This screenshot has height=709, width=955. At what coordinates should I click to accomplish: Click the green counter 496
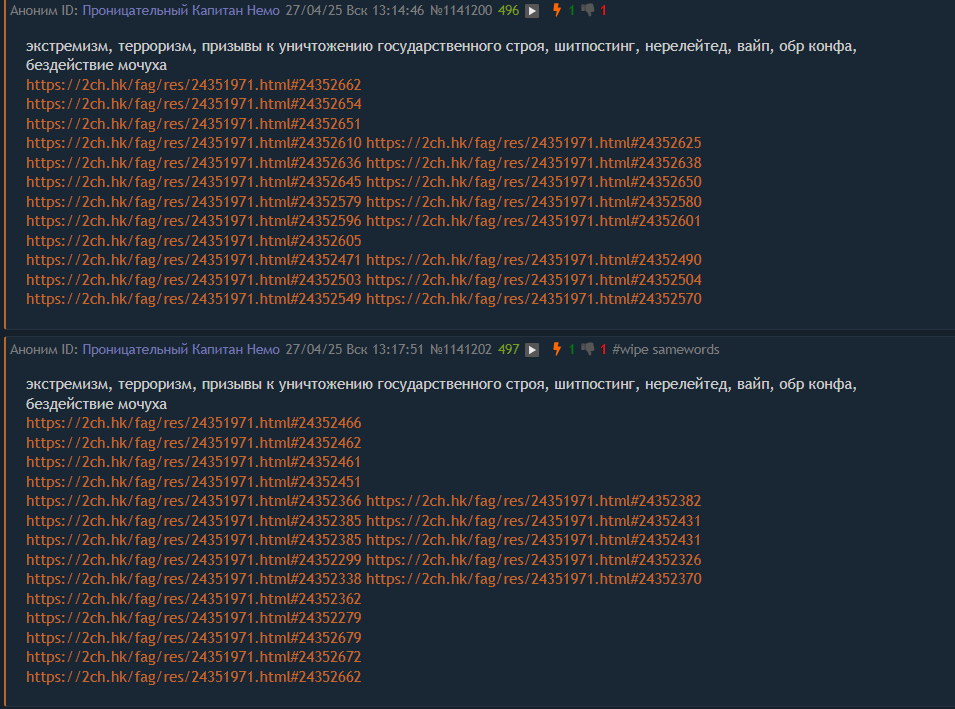click(x=509, y=10)
